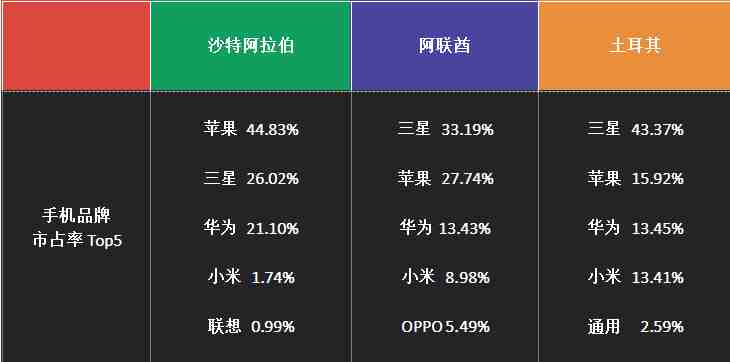Click the 手机品牌 市占率 Top5 label

[x=77, y=228]
